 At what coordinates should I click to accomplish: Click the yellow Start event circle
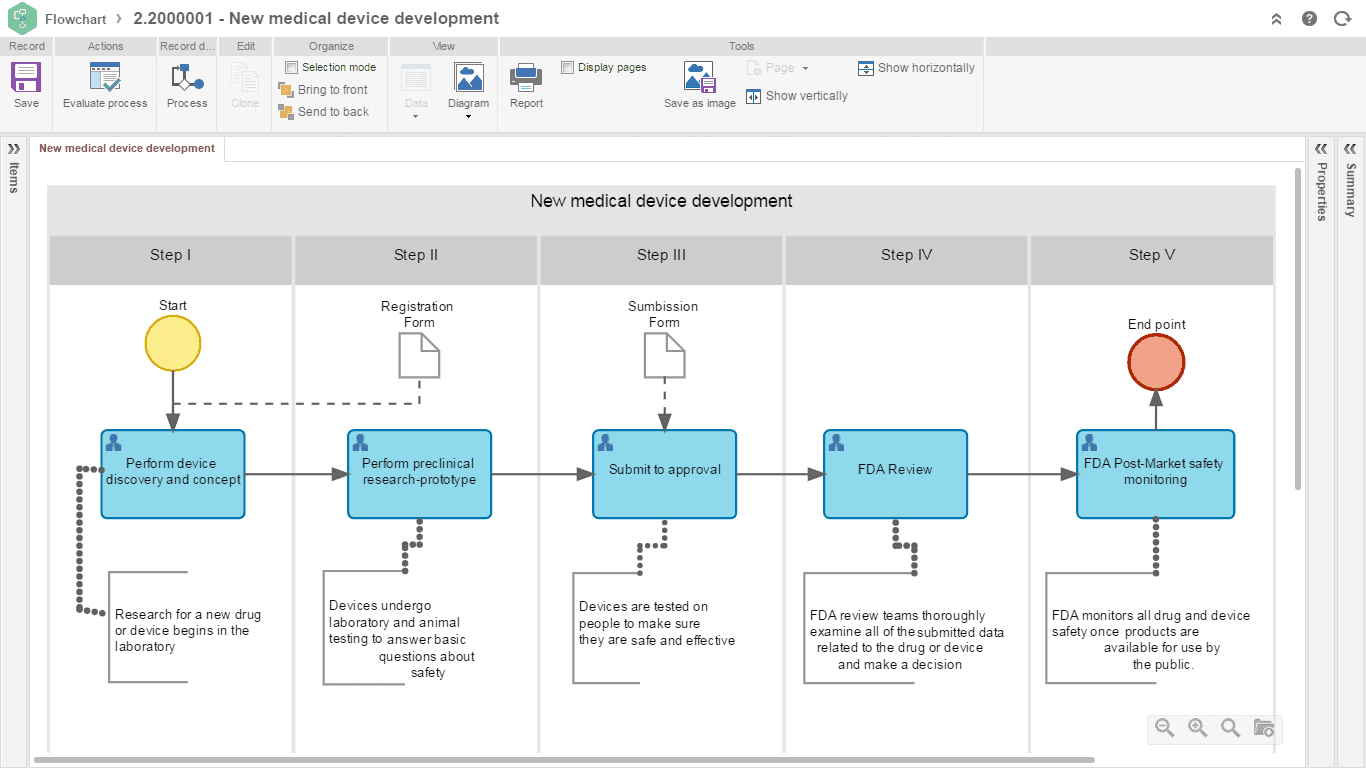pyautogui.click(x=173, y=343)
